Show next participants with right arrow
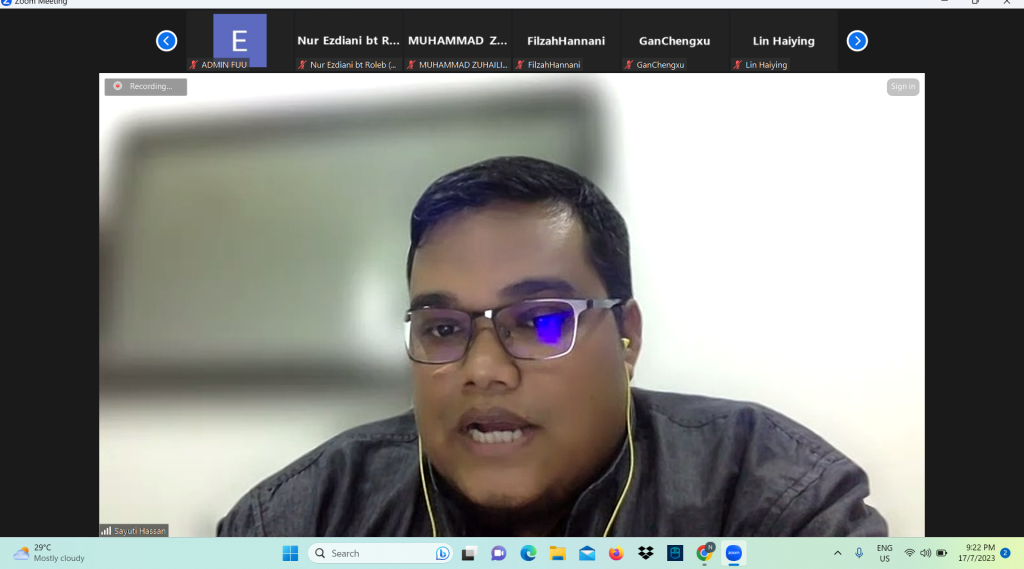The width and height of the screenshot is (1024, 569). 857,41
